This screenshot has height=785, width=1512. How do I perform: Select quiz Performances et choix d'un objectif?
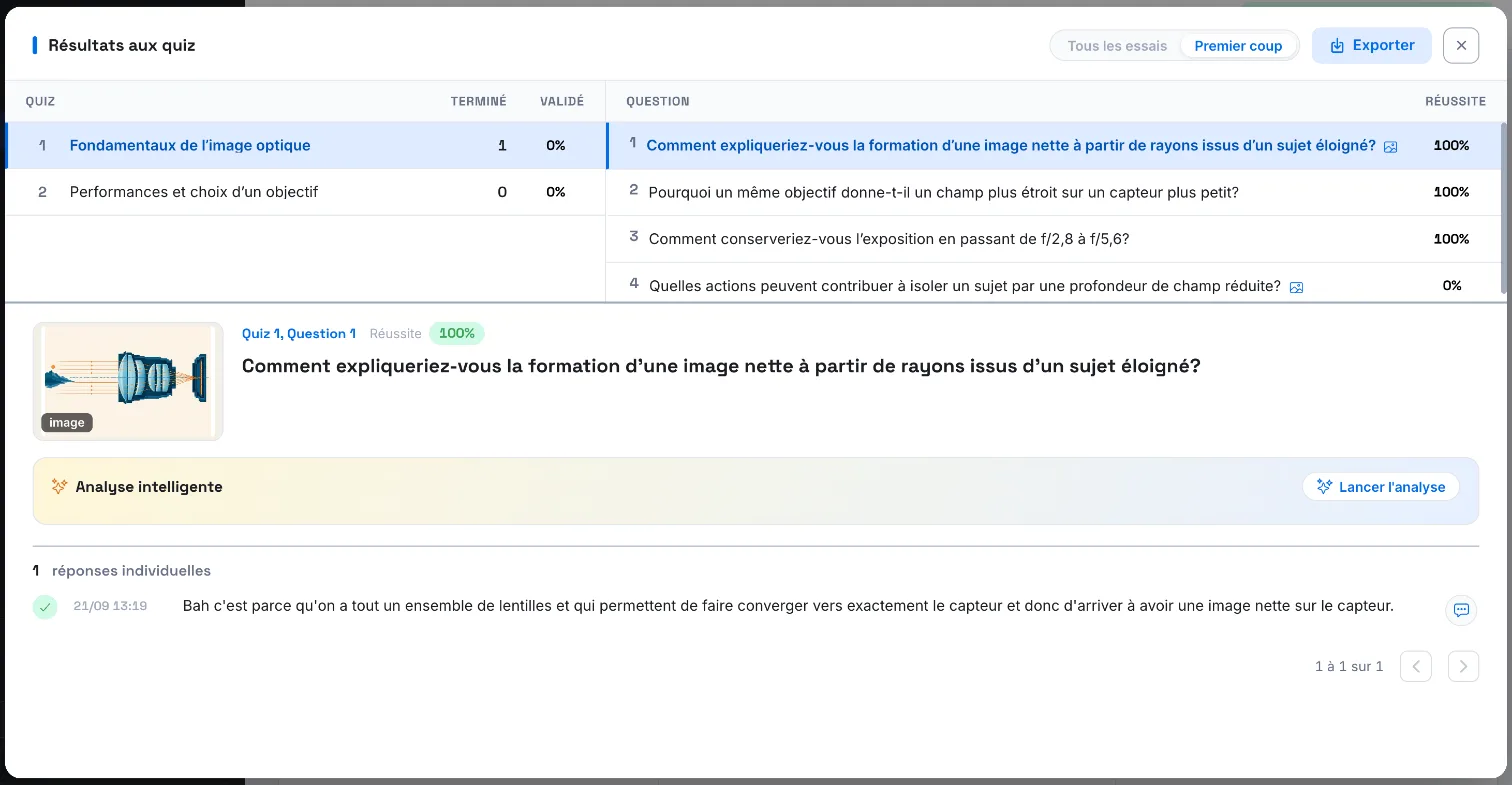pos(305,192)
